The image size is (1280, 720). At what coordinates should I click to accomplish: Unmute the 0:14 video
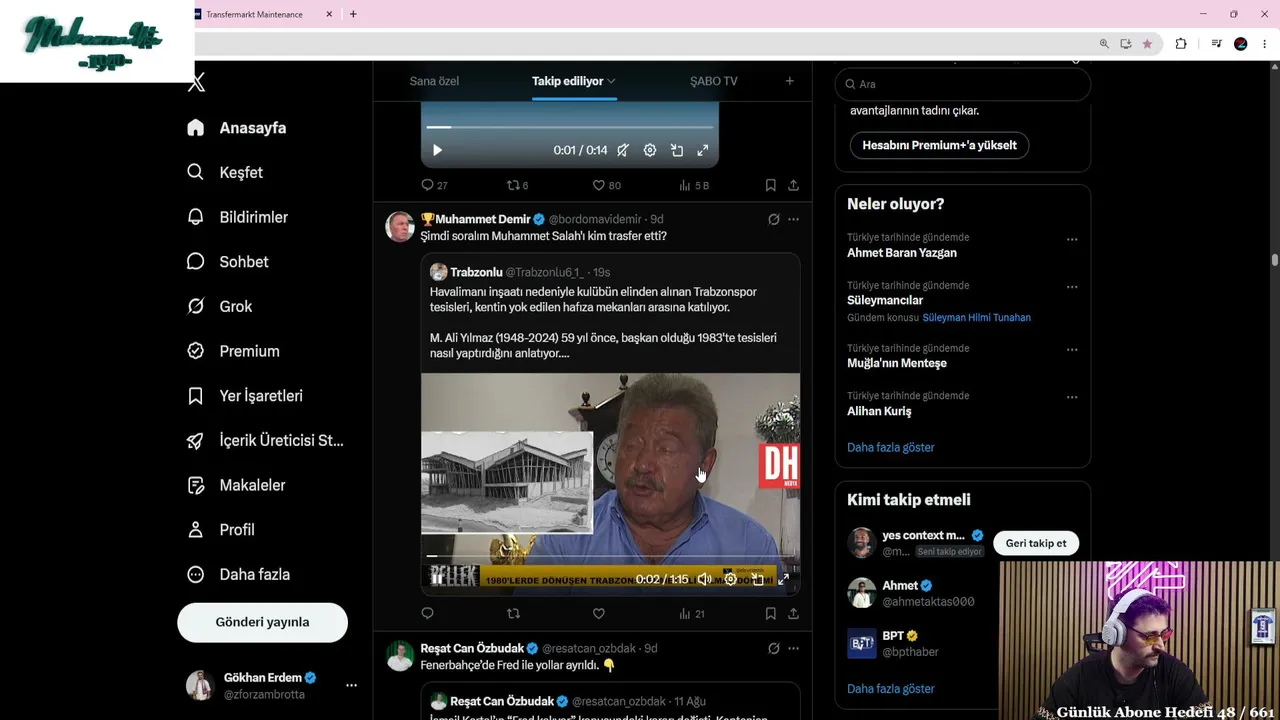pos(623,150)
